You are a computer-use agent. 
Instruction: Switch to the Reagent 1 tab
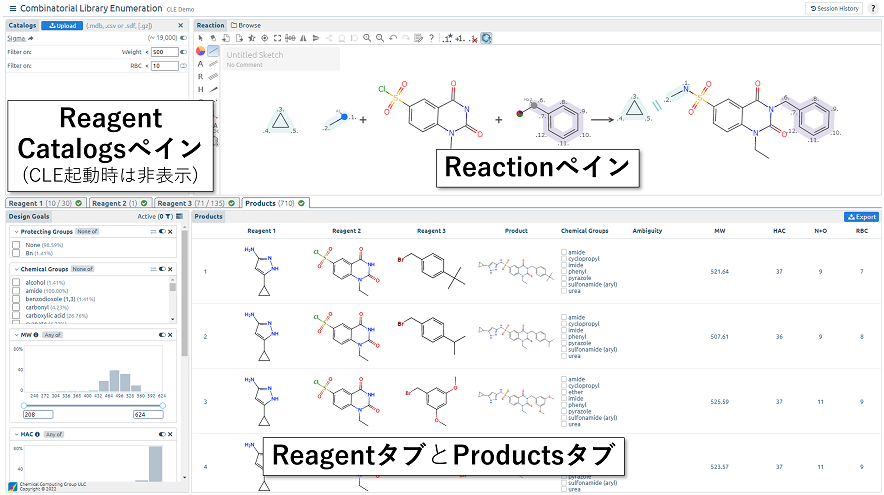tap(45, 203)
